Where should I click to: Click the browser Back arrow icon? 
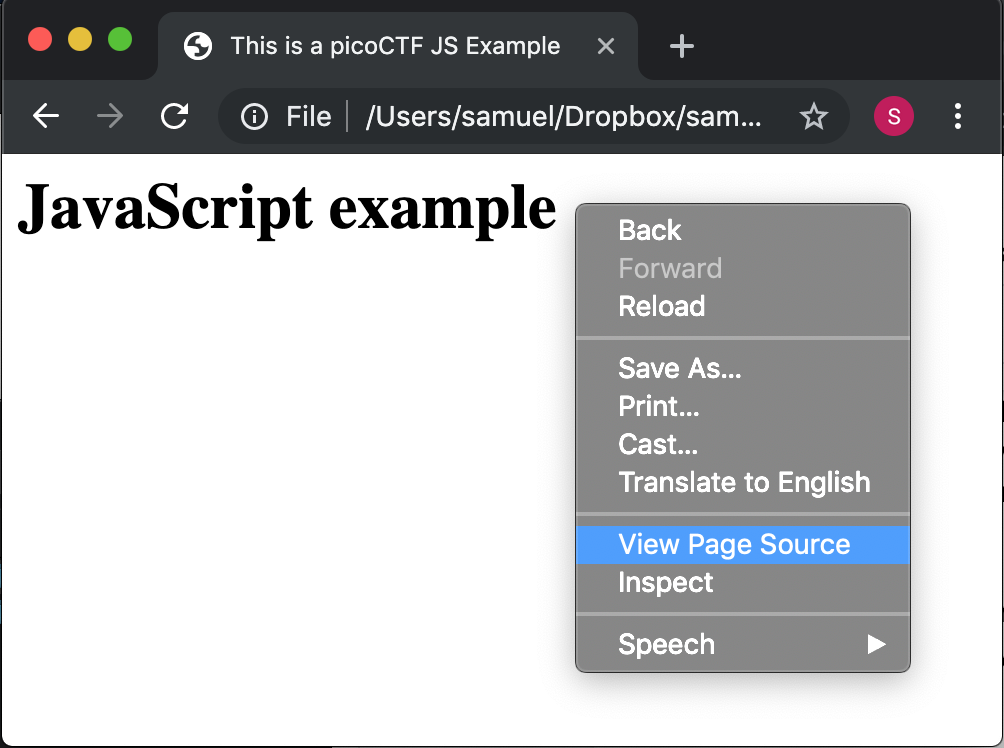tap(46, 117)
